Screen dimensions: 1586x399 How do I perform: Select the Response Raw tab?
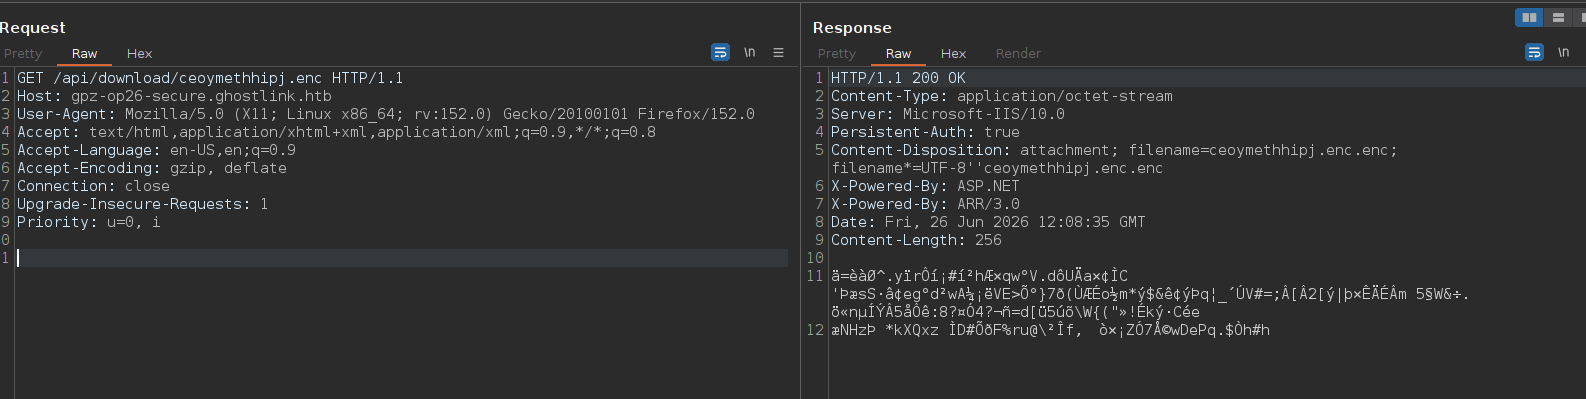pyautogui.click(x=898, y=54)
